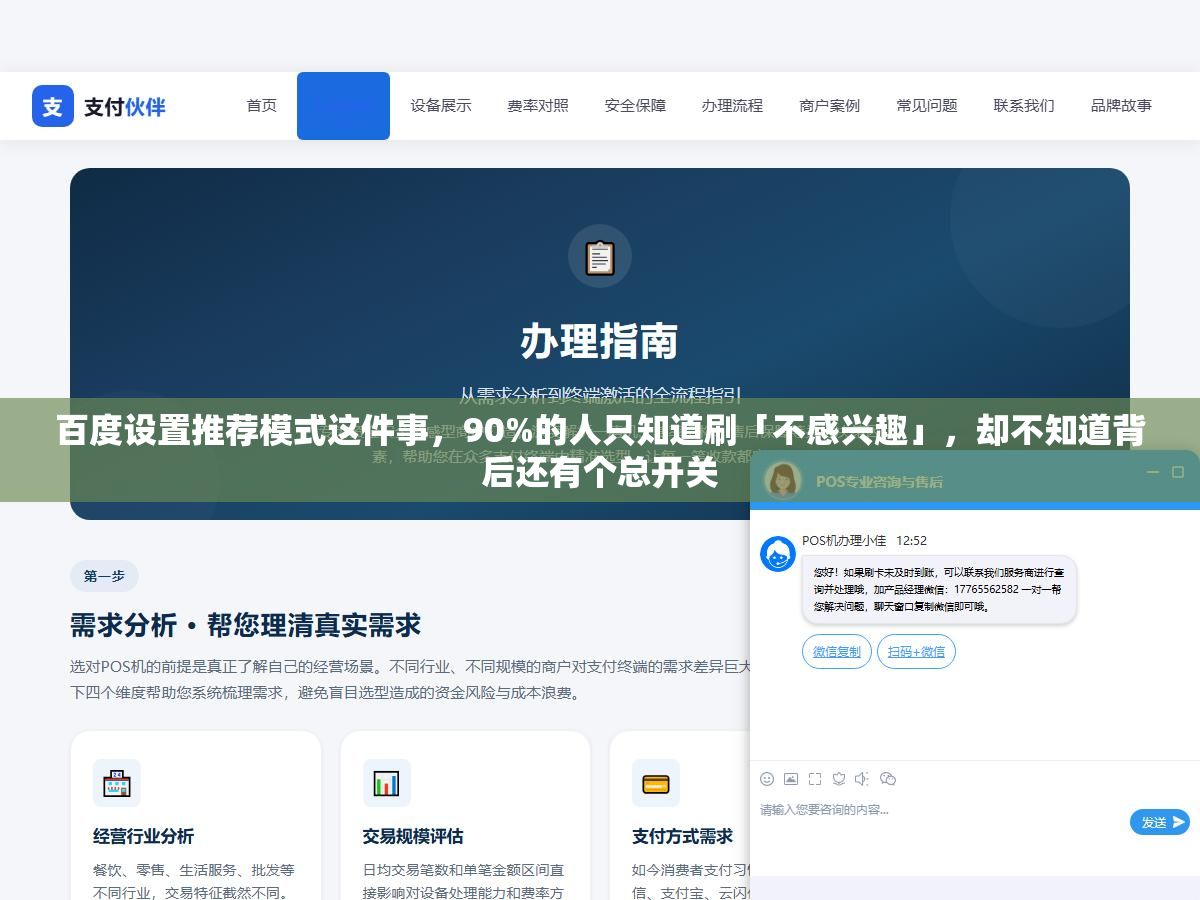Open the 首页 menu item
This screenshot has height=900, width=1200.
pos(262,105)
